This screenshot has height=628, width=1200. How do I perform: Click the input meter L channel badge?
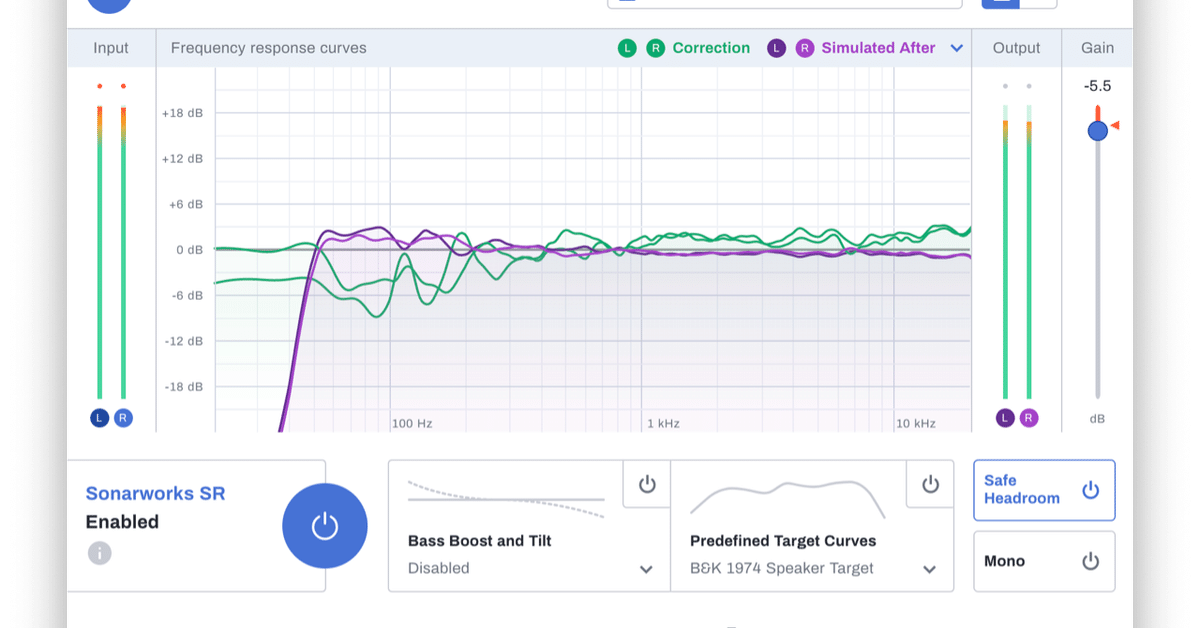point(99,418)
